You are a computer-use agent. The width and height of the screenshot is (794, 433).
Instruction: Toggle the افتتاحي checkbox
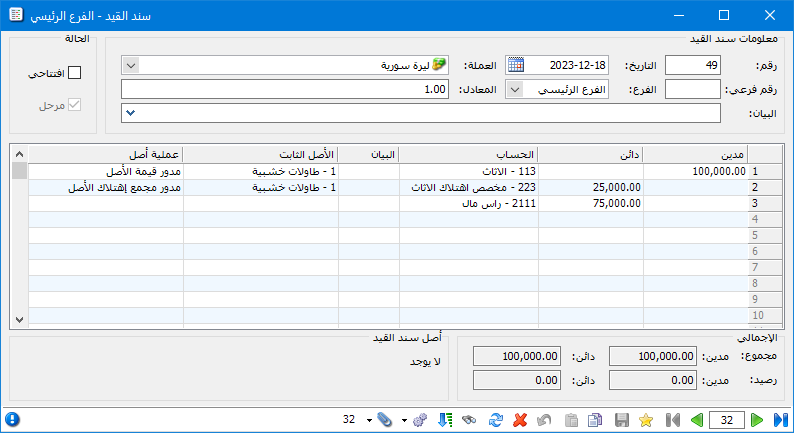(x=74, y=73)
